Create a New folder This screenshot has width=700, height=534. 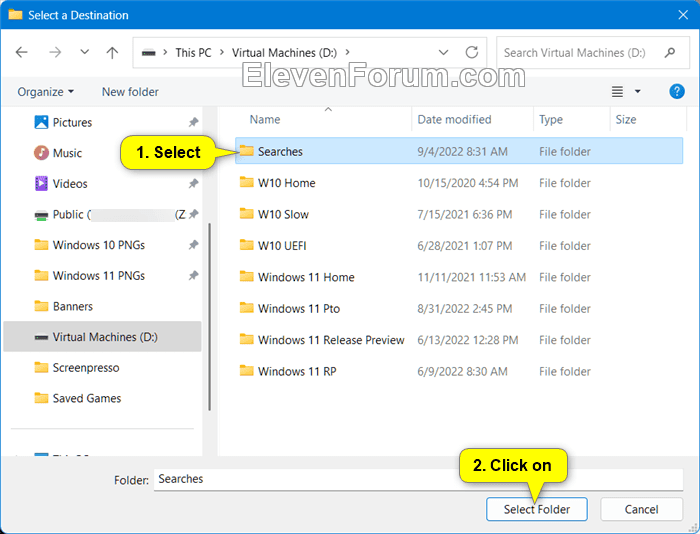click(130, 92)
